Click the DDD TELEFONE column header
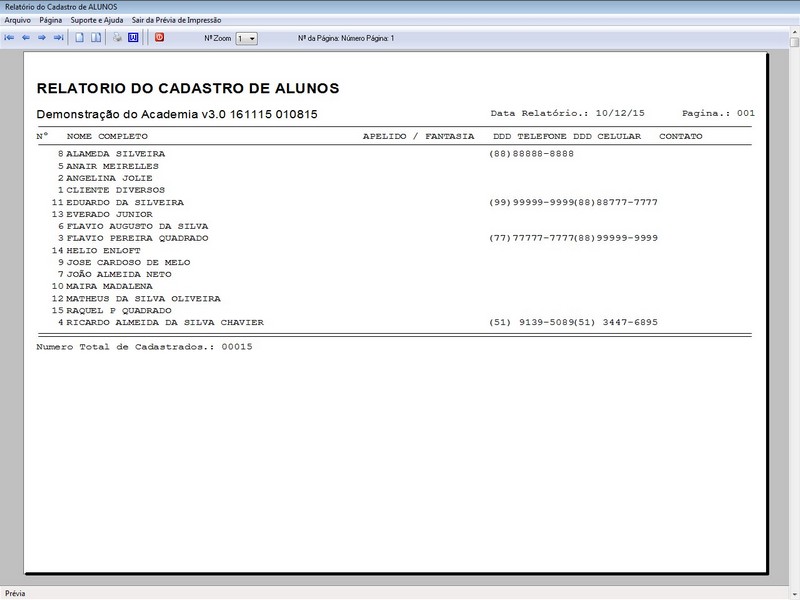Screen dimensions: 800x600 [530, 136]
